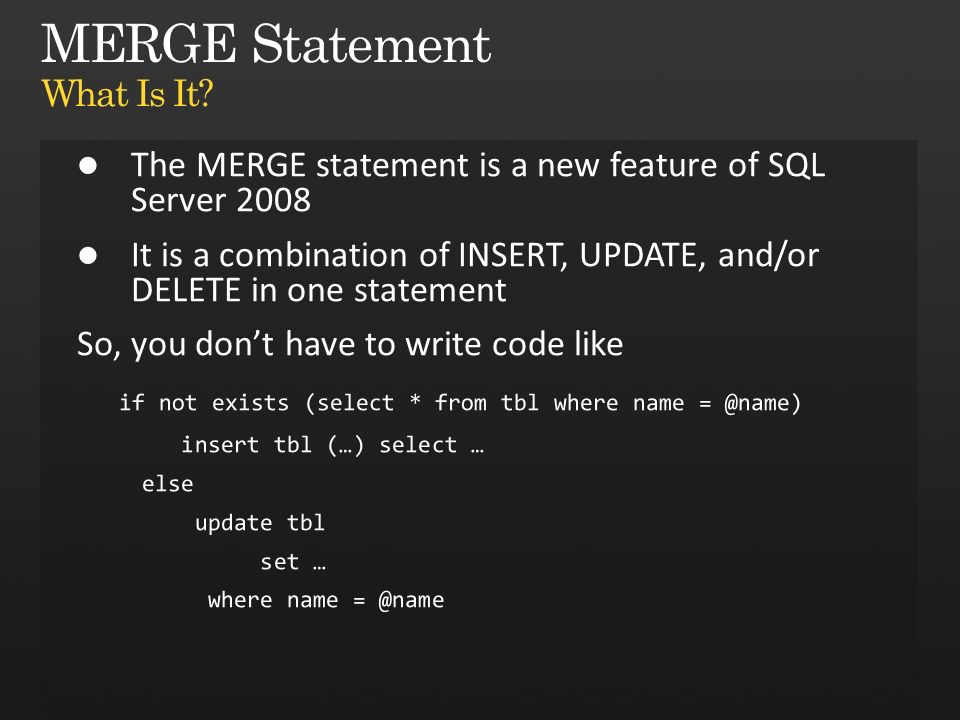
Task: Click the "INSERT, UPDATE, and/or" bullet line
Action: (x=475, y=255)
